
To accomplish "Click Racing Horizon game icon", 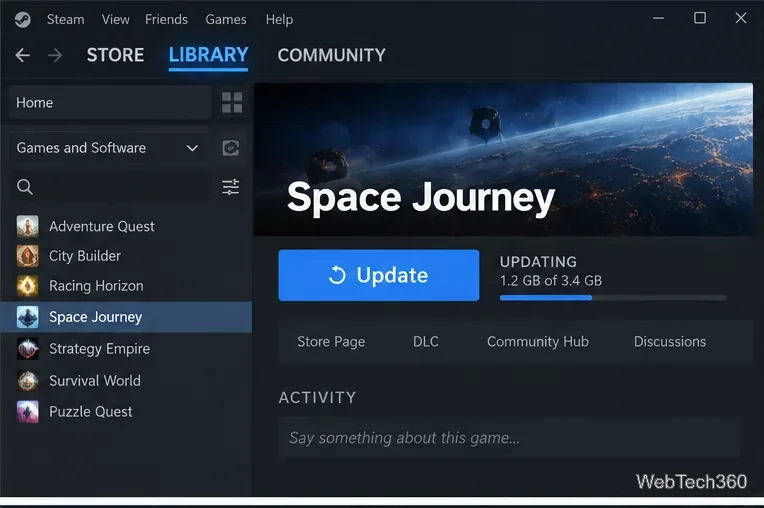I will click(28, 286).
